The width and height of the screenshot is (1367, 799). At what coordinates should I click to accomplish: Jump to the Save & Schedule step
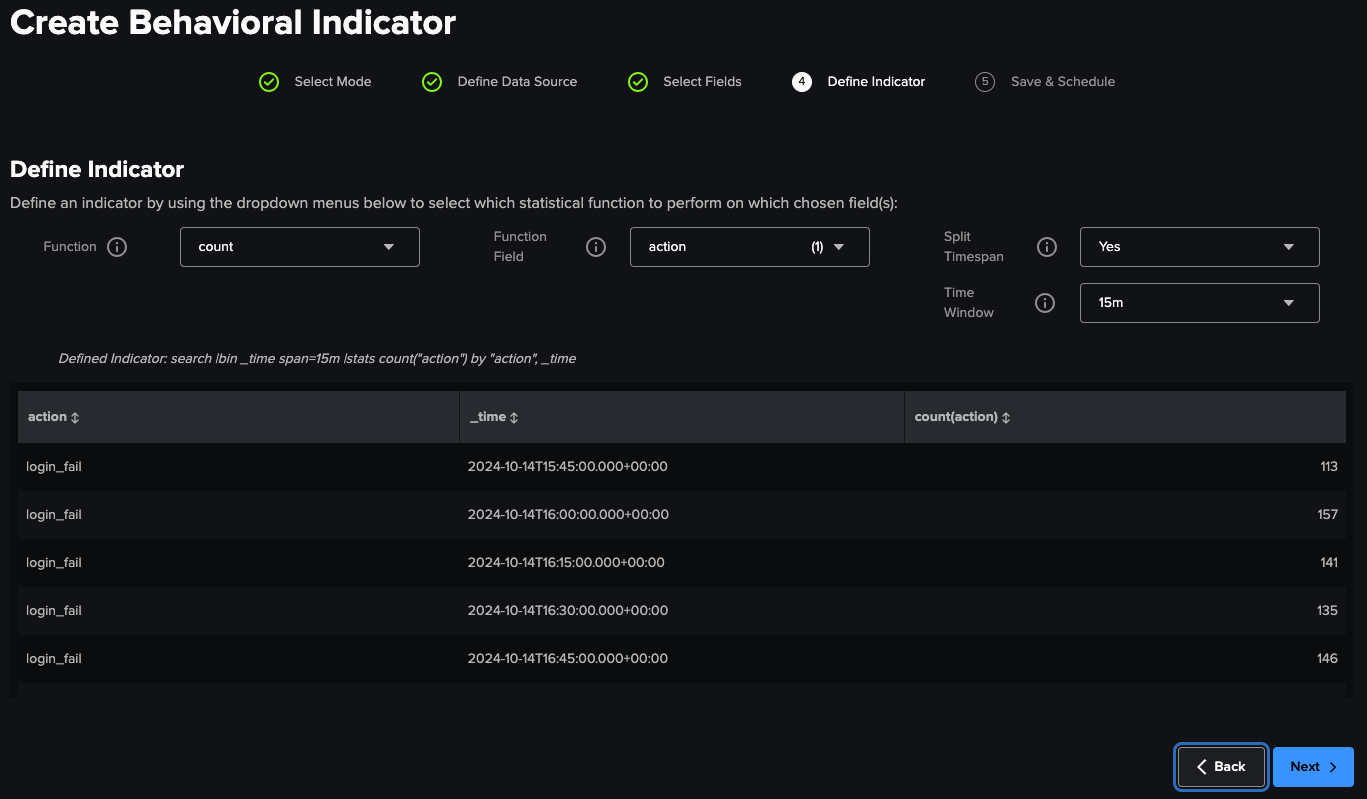[x=1062, y=82]
